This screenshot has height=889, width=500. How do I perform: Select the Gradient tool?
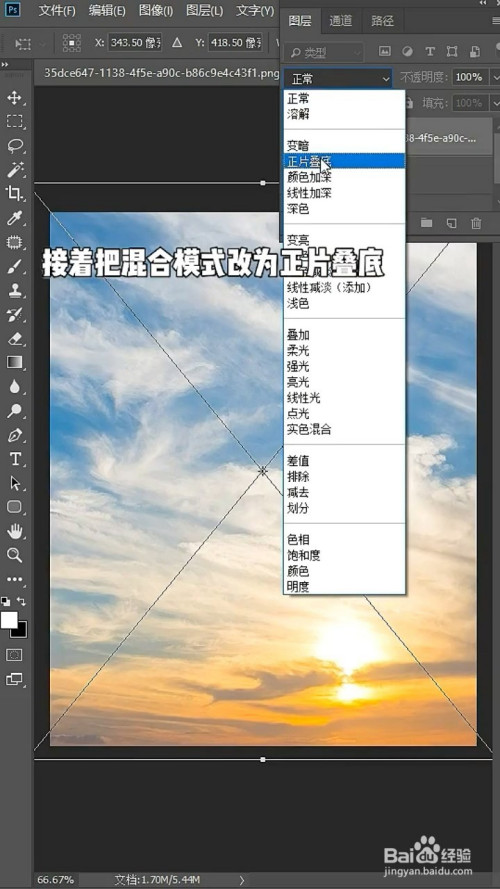pyautogui.click(x=14, y=362)
